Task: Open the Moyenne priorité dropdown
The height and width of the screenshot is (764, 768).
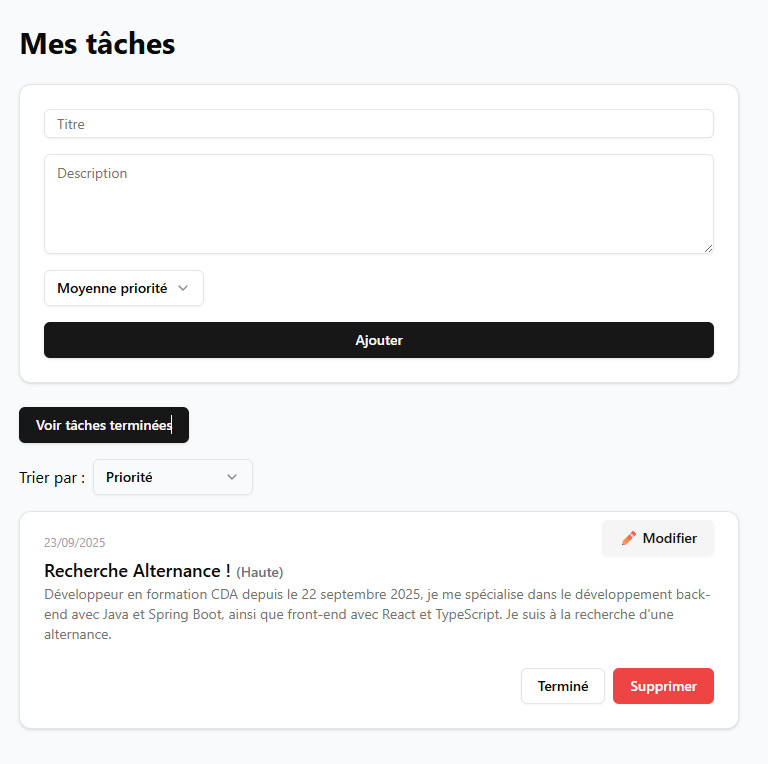Action: [123, 288]
